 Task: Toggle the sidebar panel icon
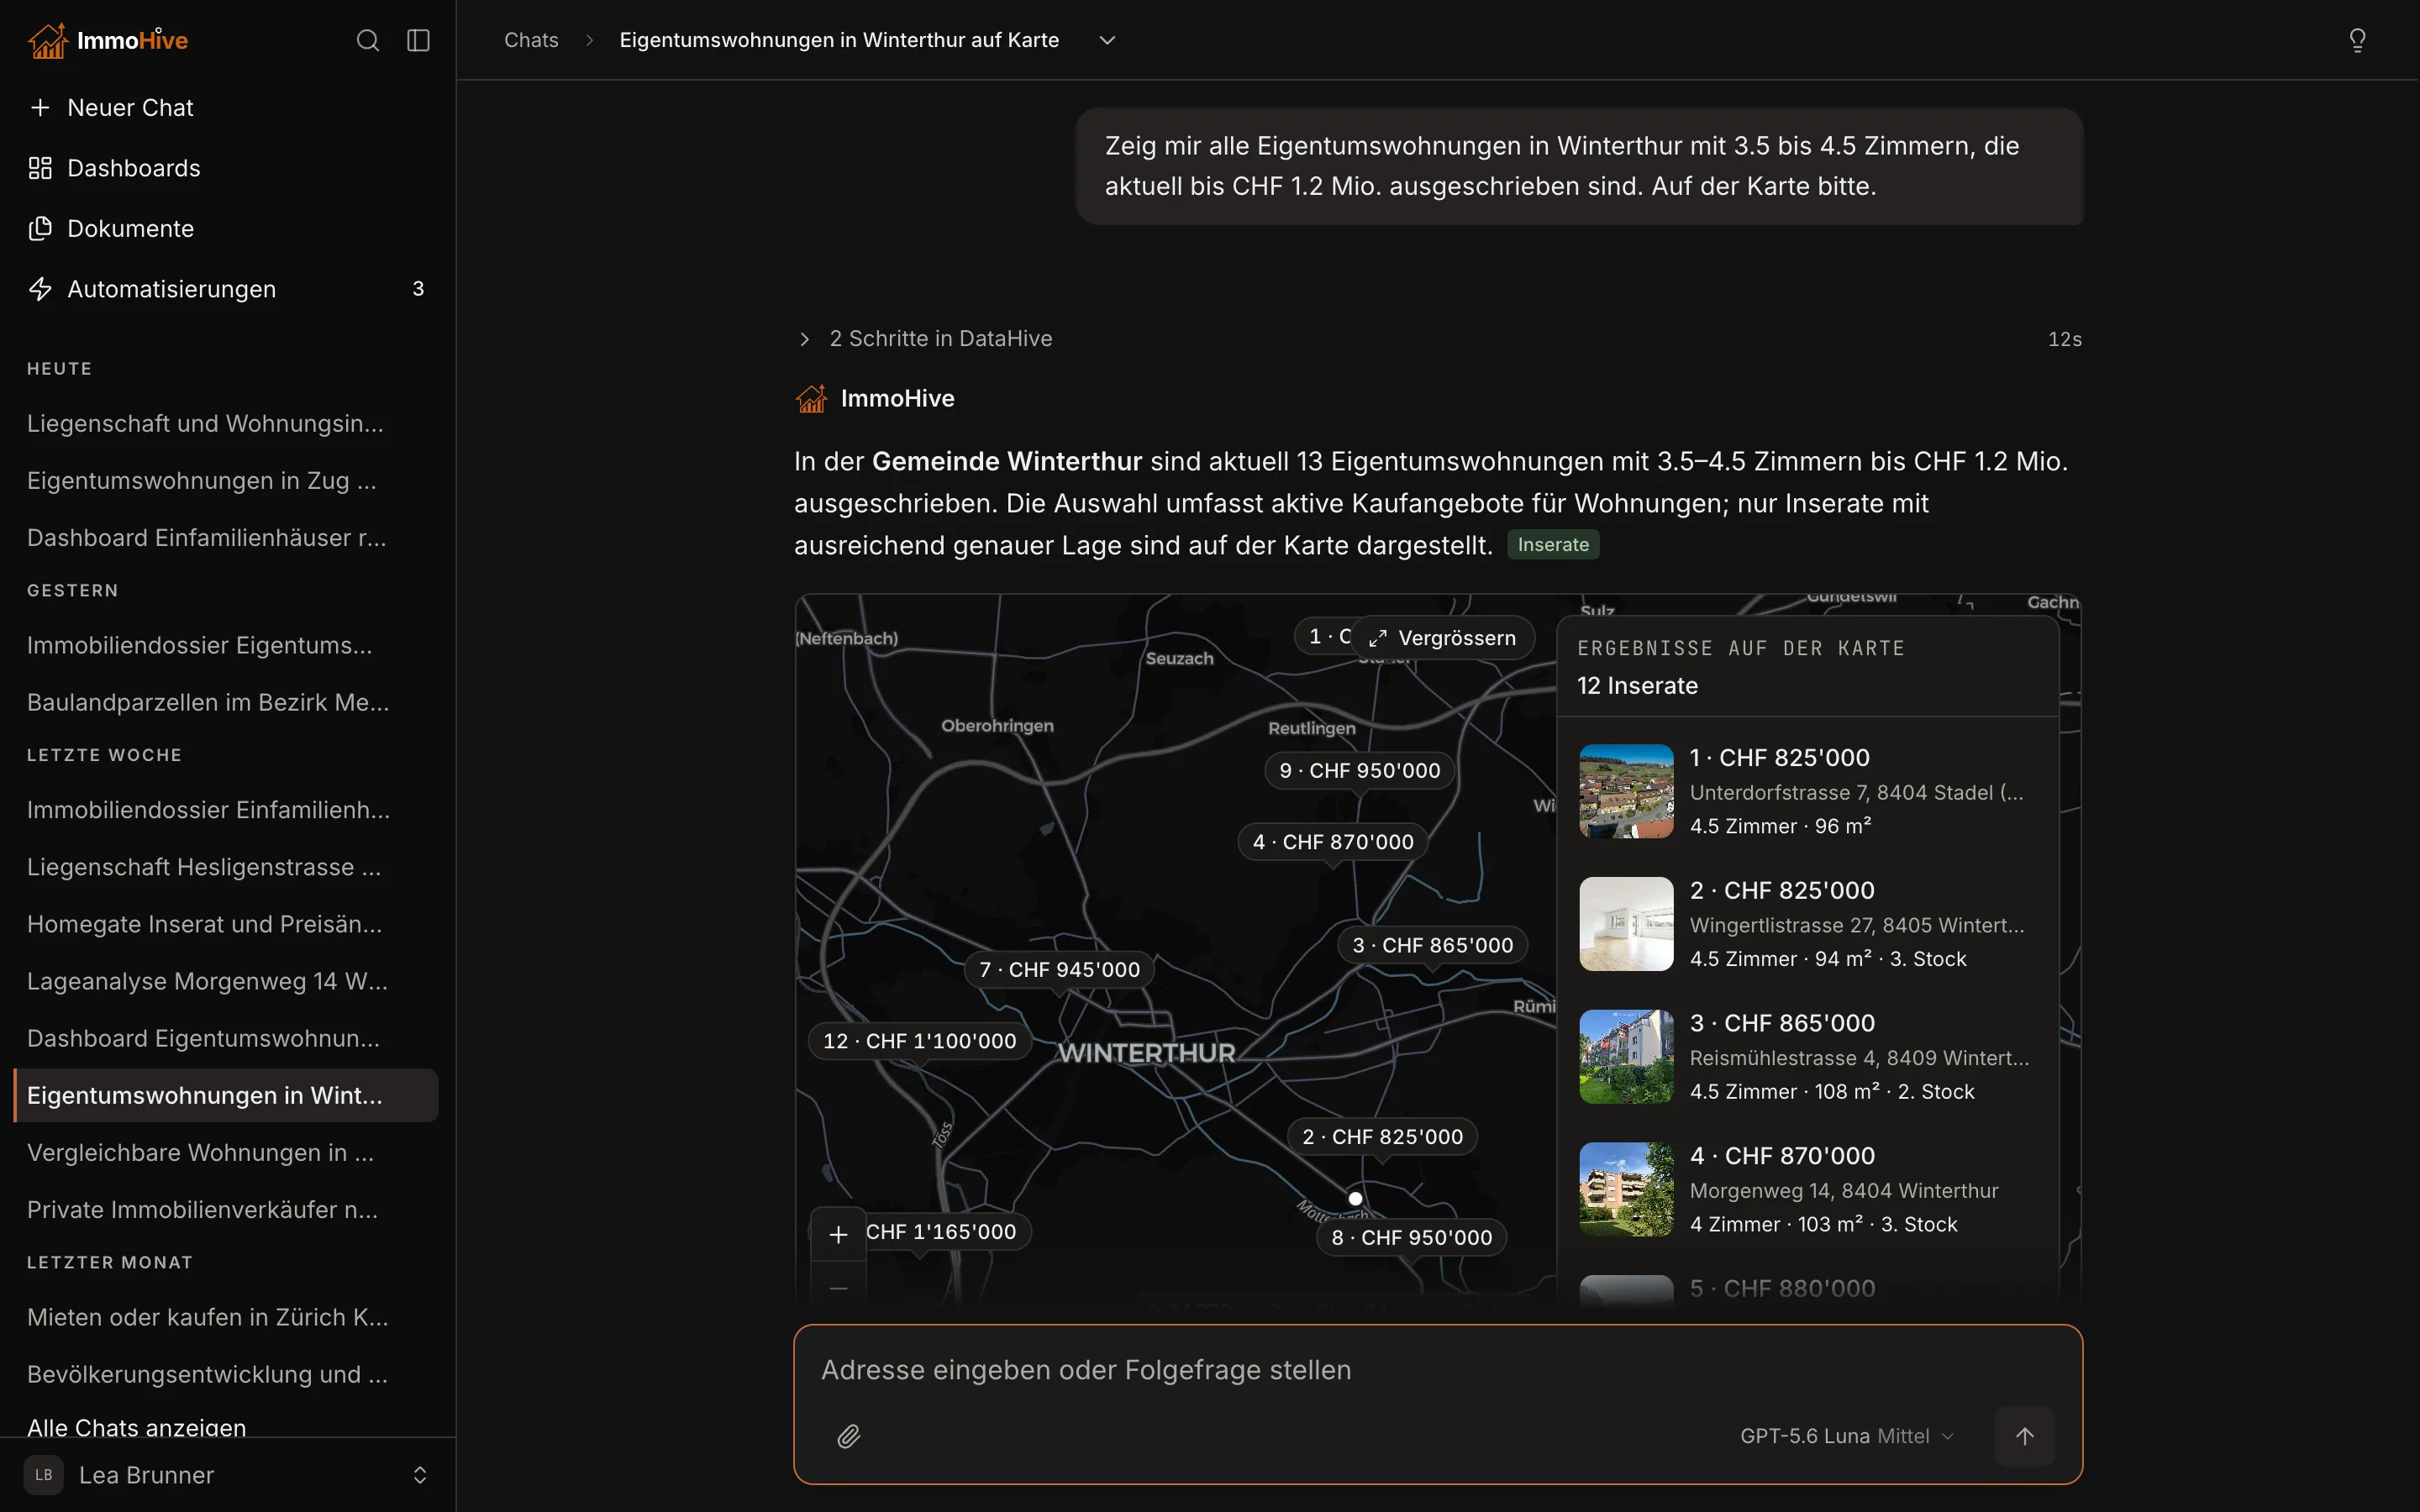(418, 40)
